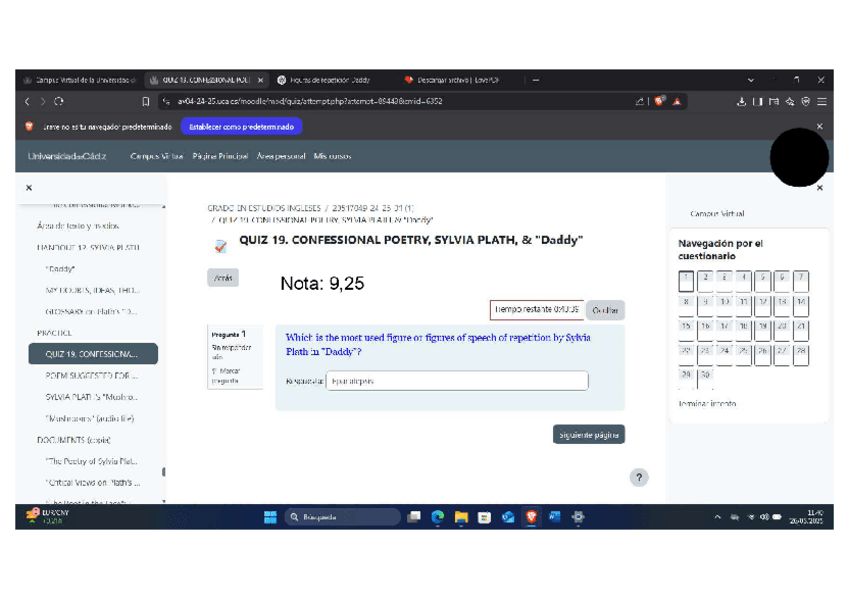Click Siguiente página button
The width and height of the screenshot is (848, 599).
coord(588,434)
